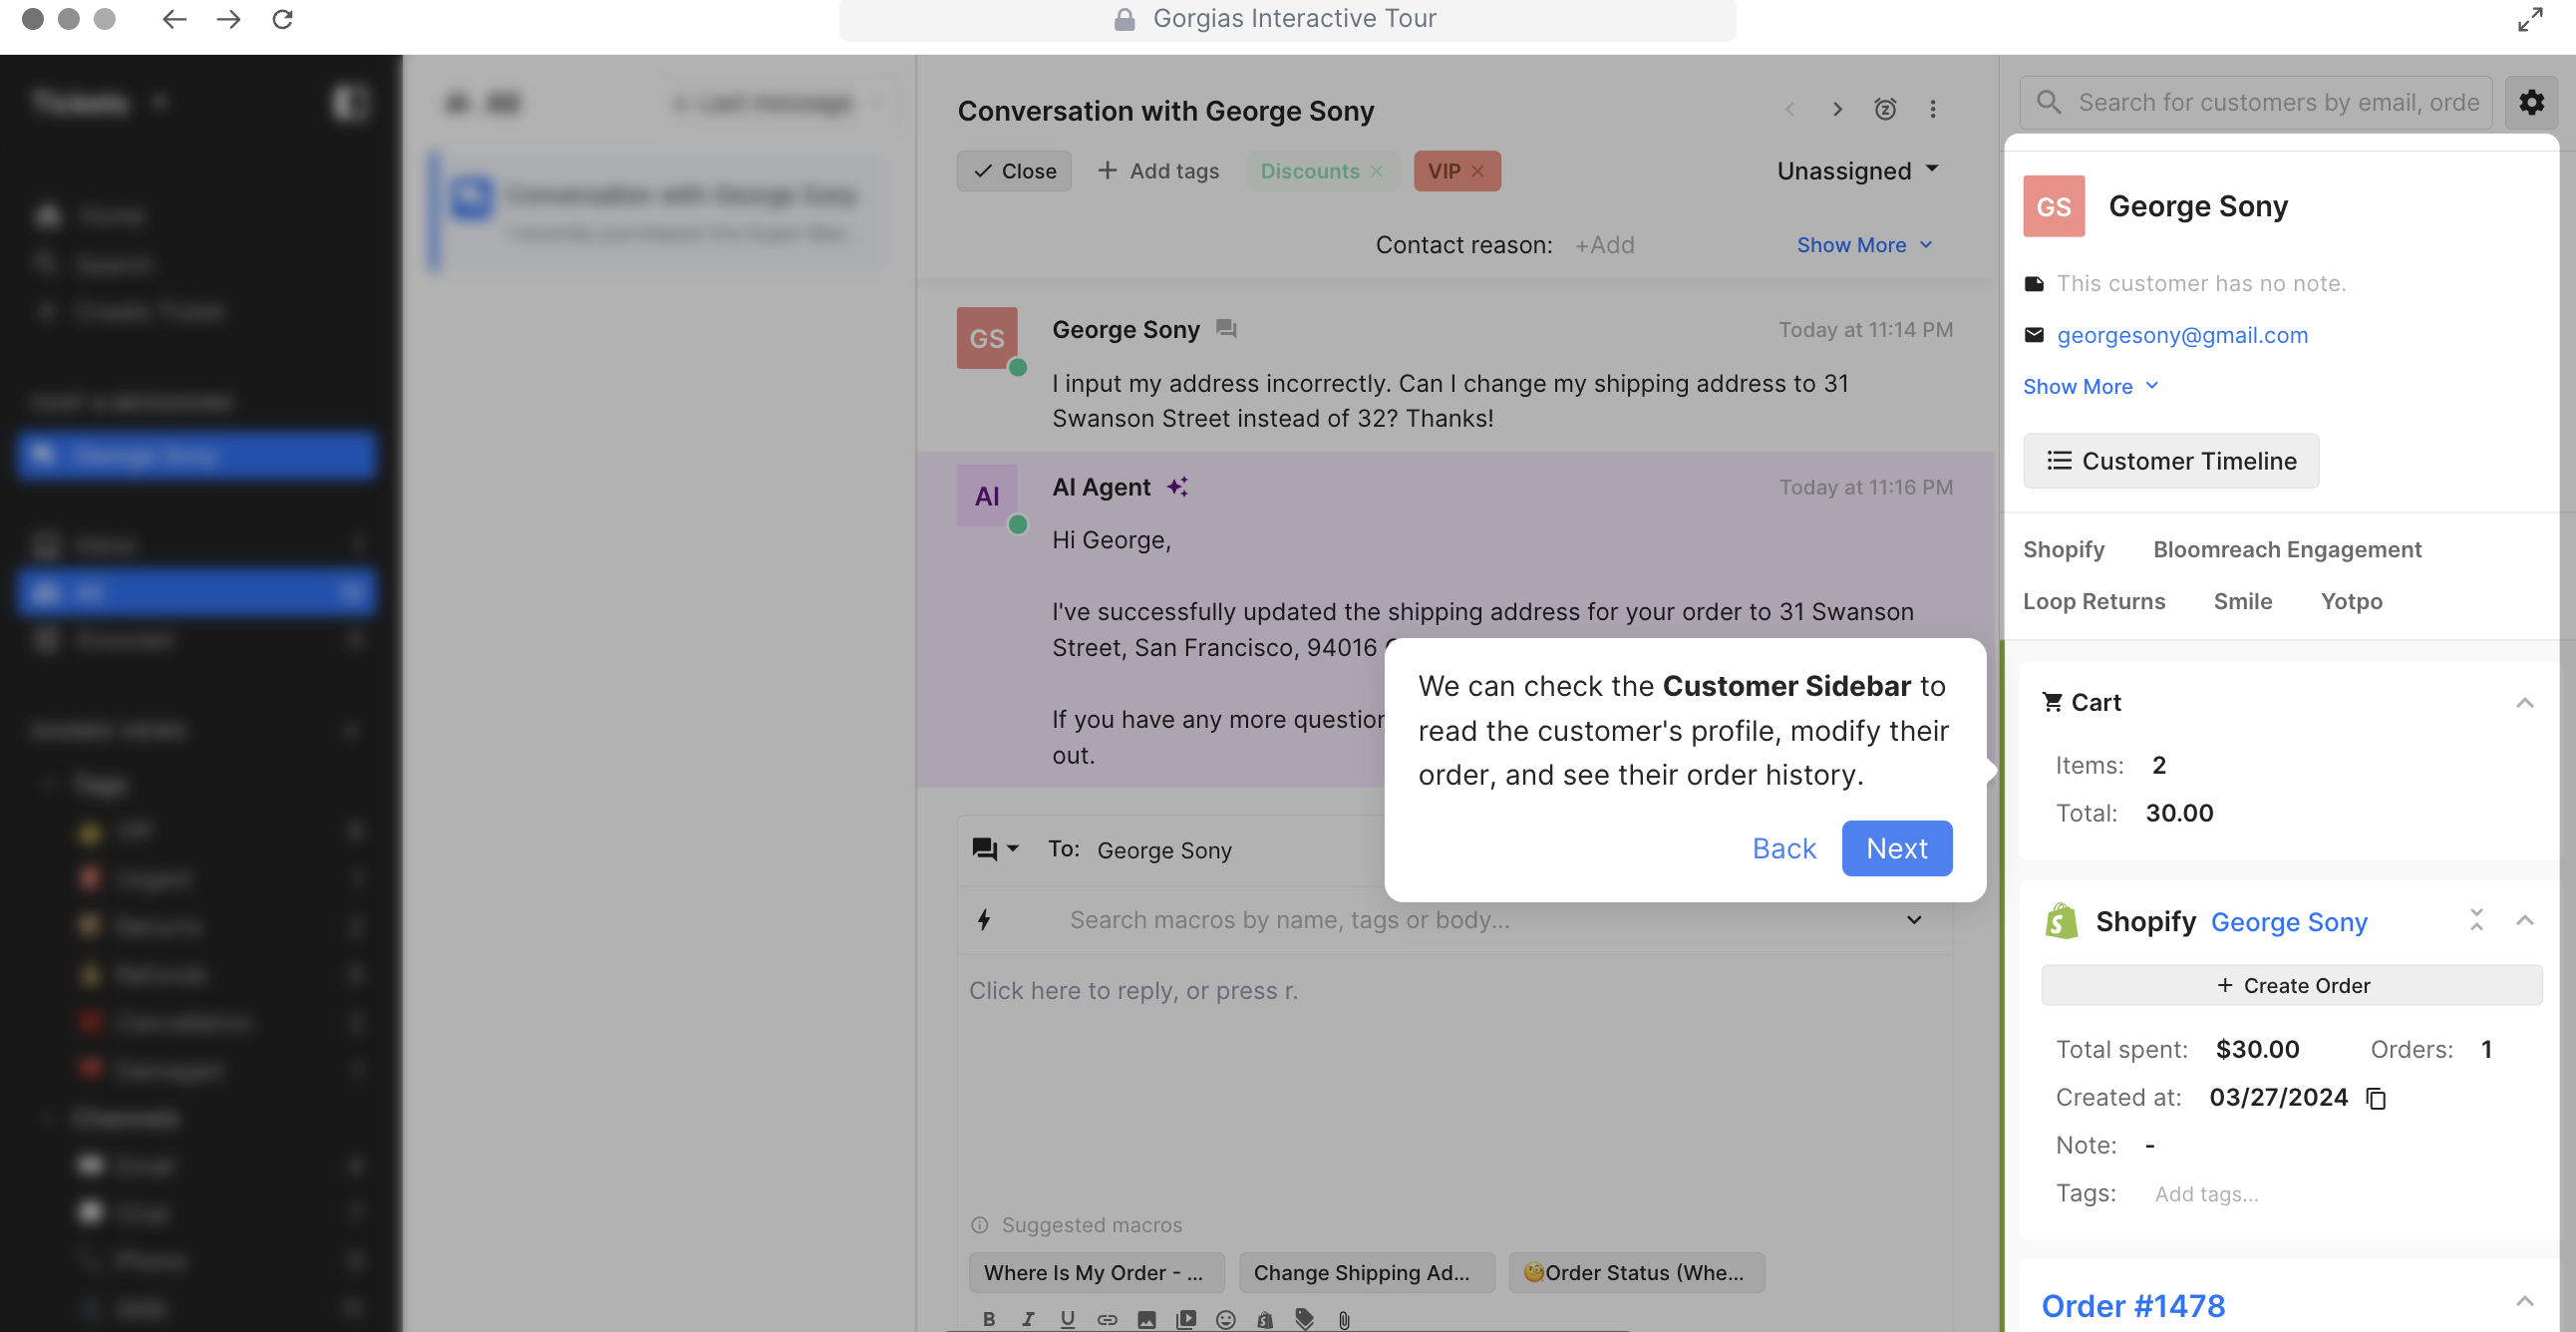Open the Unassigned assignee dropdown
The image size is (2576, 1332).
pyautogui.click(x=1857, y=171)
